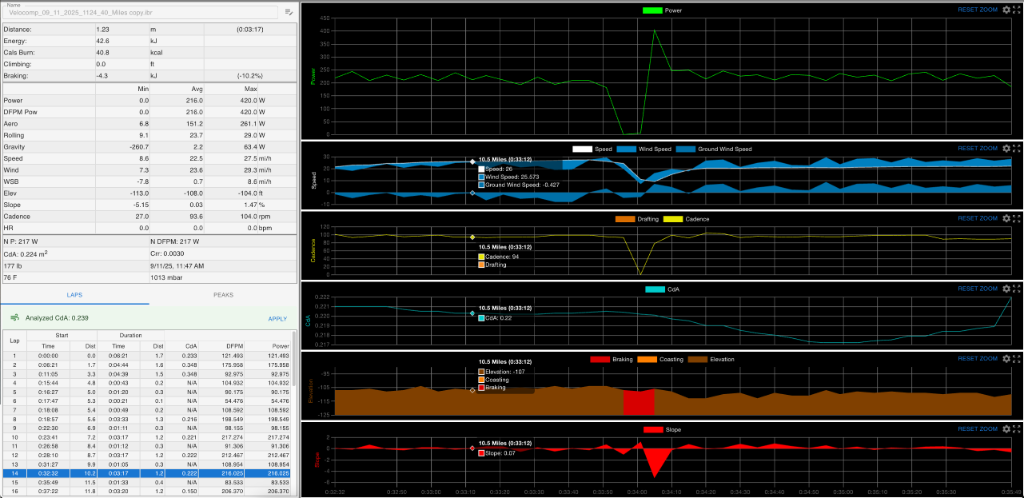Screen dimensions: 1024x498
Task: Click the DFPM column header in laps table
Action: (x=232, y=346)
